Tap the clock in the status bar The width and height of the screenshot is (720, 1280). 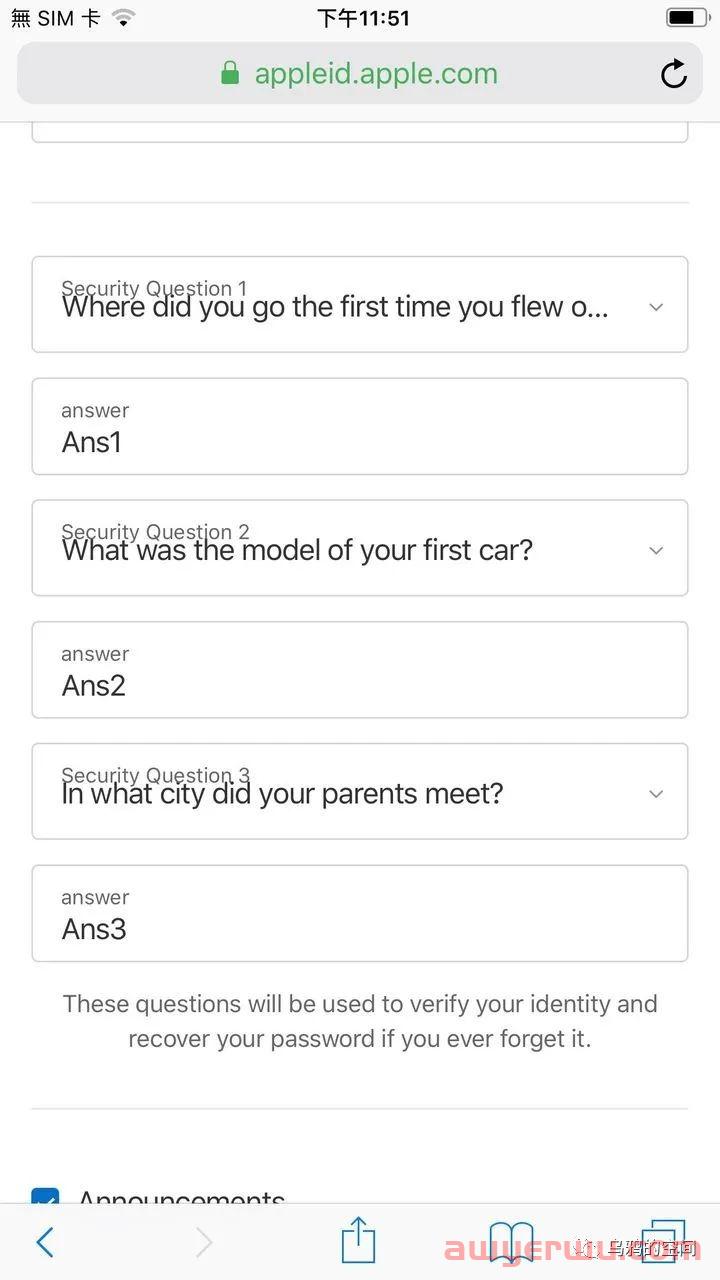(x=363, y=18)
